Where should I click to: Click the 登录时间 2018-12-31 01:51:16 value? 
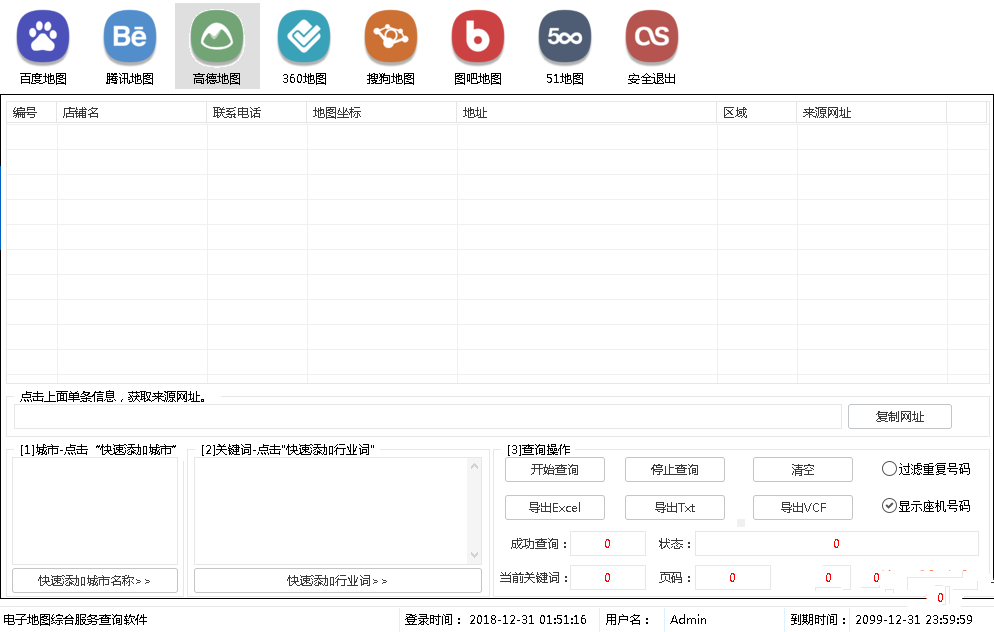(x=527, y=620)
